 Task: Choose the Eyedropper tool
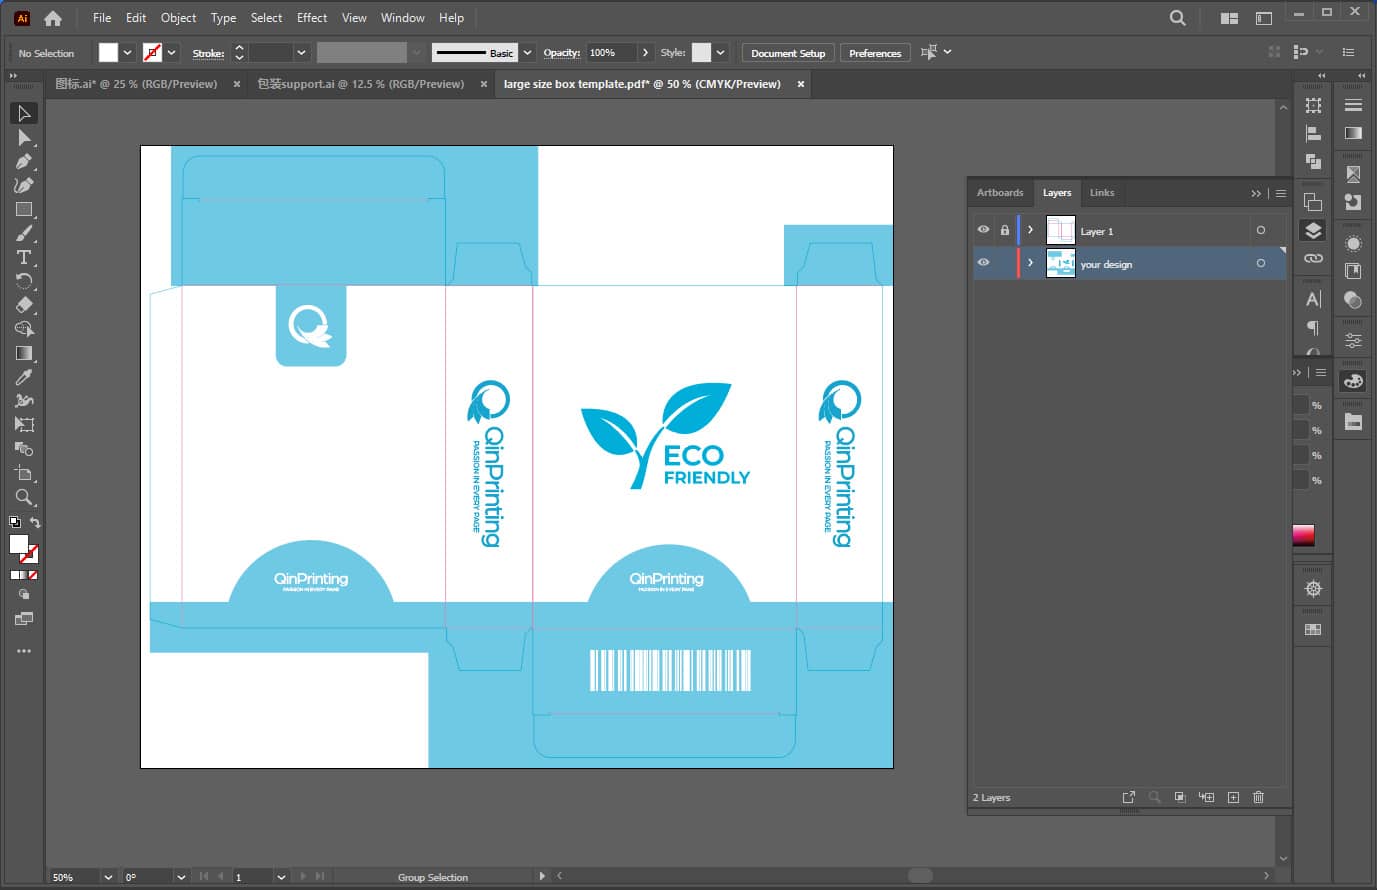(x=24, y=377)
